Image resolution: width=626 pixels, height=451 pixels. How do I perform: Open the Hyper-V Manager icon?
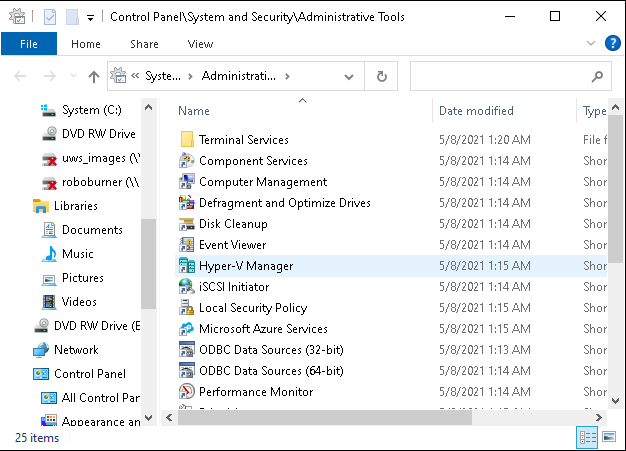[x=187, y=266]
